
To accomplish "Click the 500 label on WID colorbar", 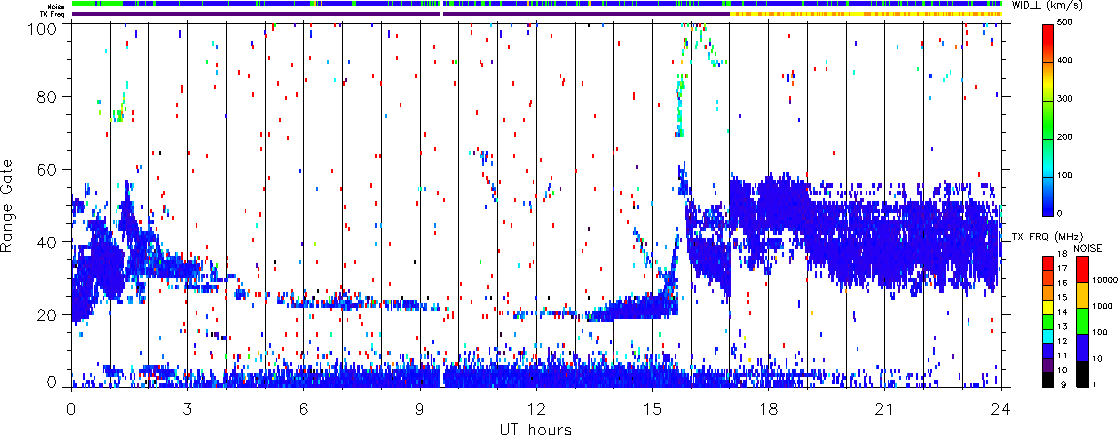I will (1067, 24).
